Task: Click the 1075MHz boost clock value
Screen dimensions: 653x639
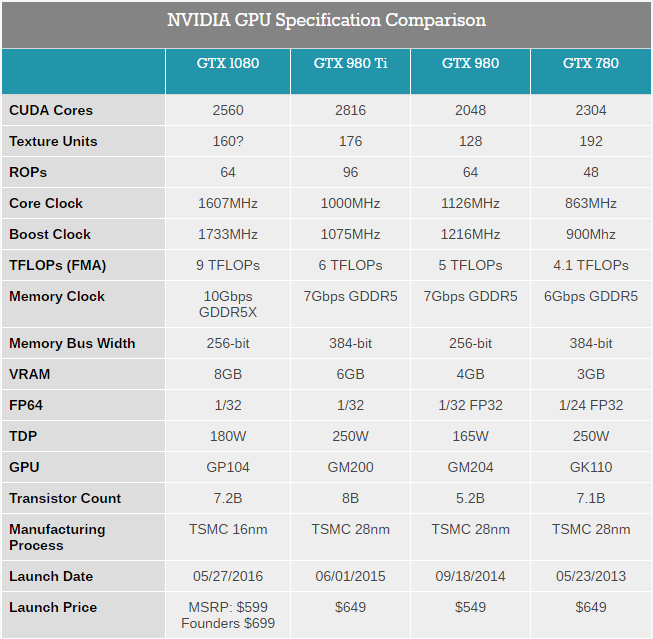Action: coord(350,234)
